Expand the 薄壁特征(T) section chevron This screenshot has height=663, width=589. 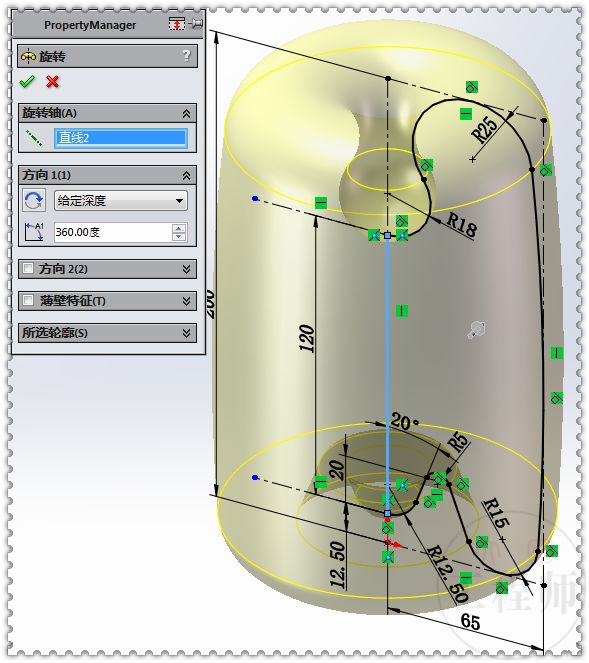pos(186,301)
